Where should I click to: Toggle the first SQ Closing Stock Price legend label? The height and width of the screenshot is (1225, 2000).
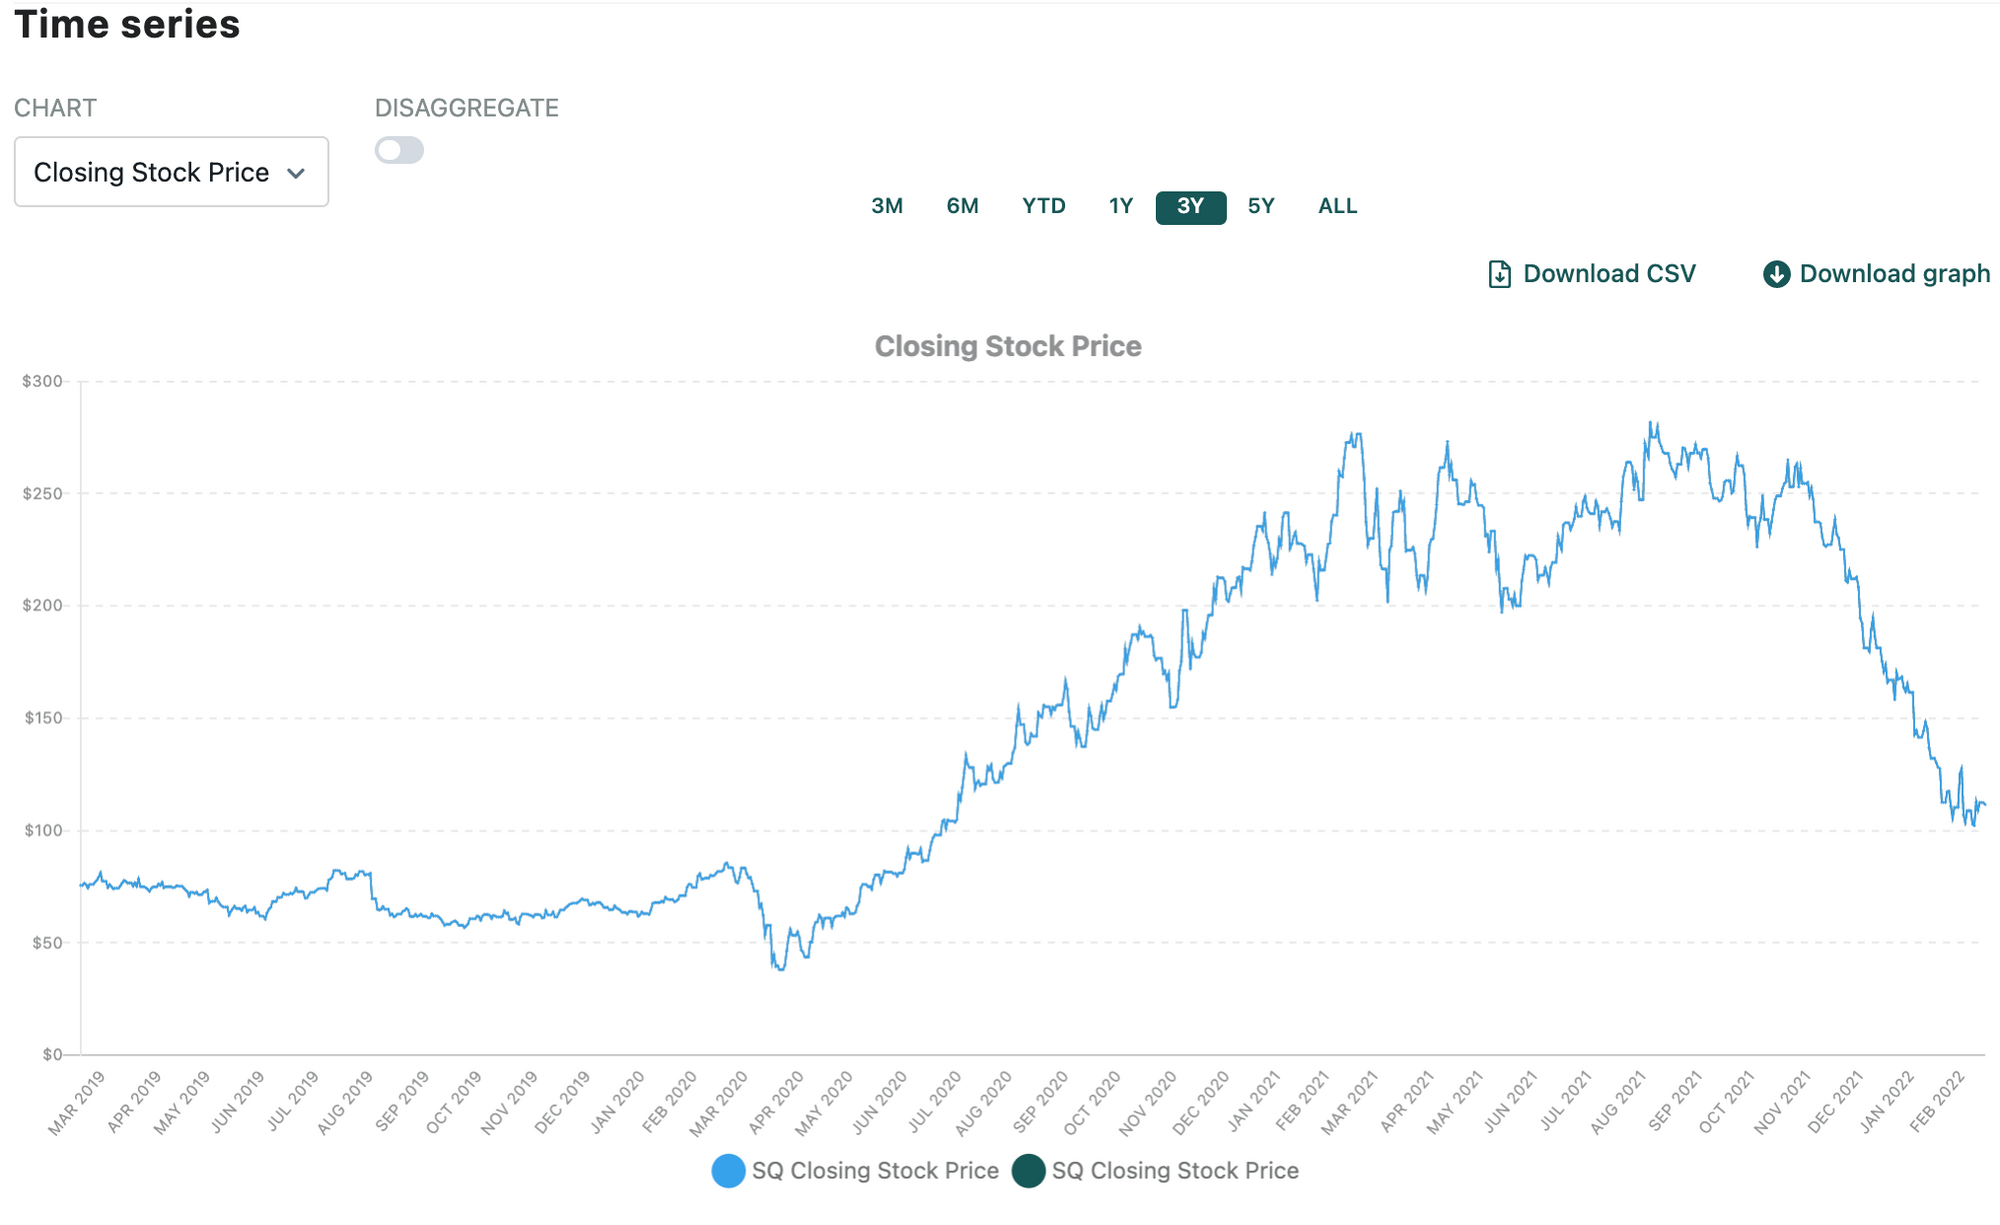coord(875,1170)
